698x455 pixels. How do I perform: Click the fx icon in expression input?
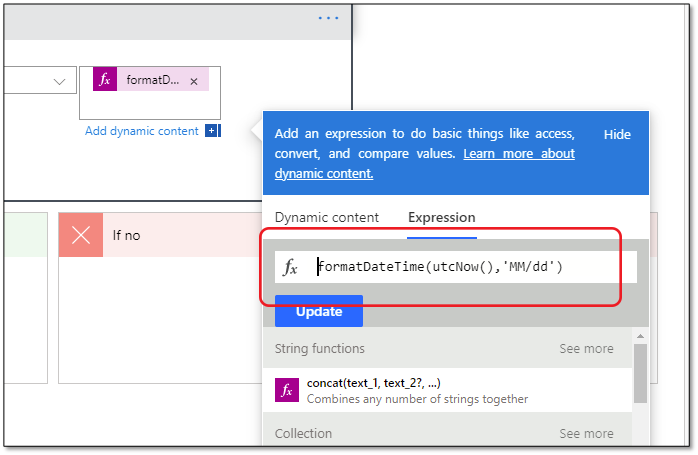(290, 267)
